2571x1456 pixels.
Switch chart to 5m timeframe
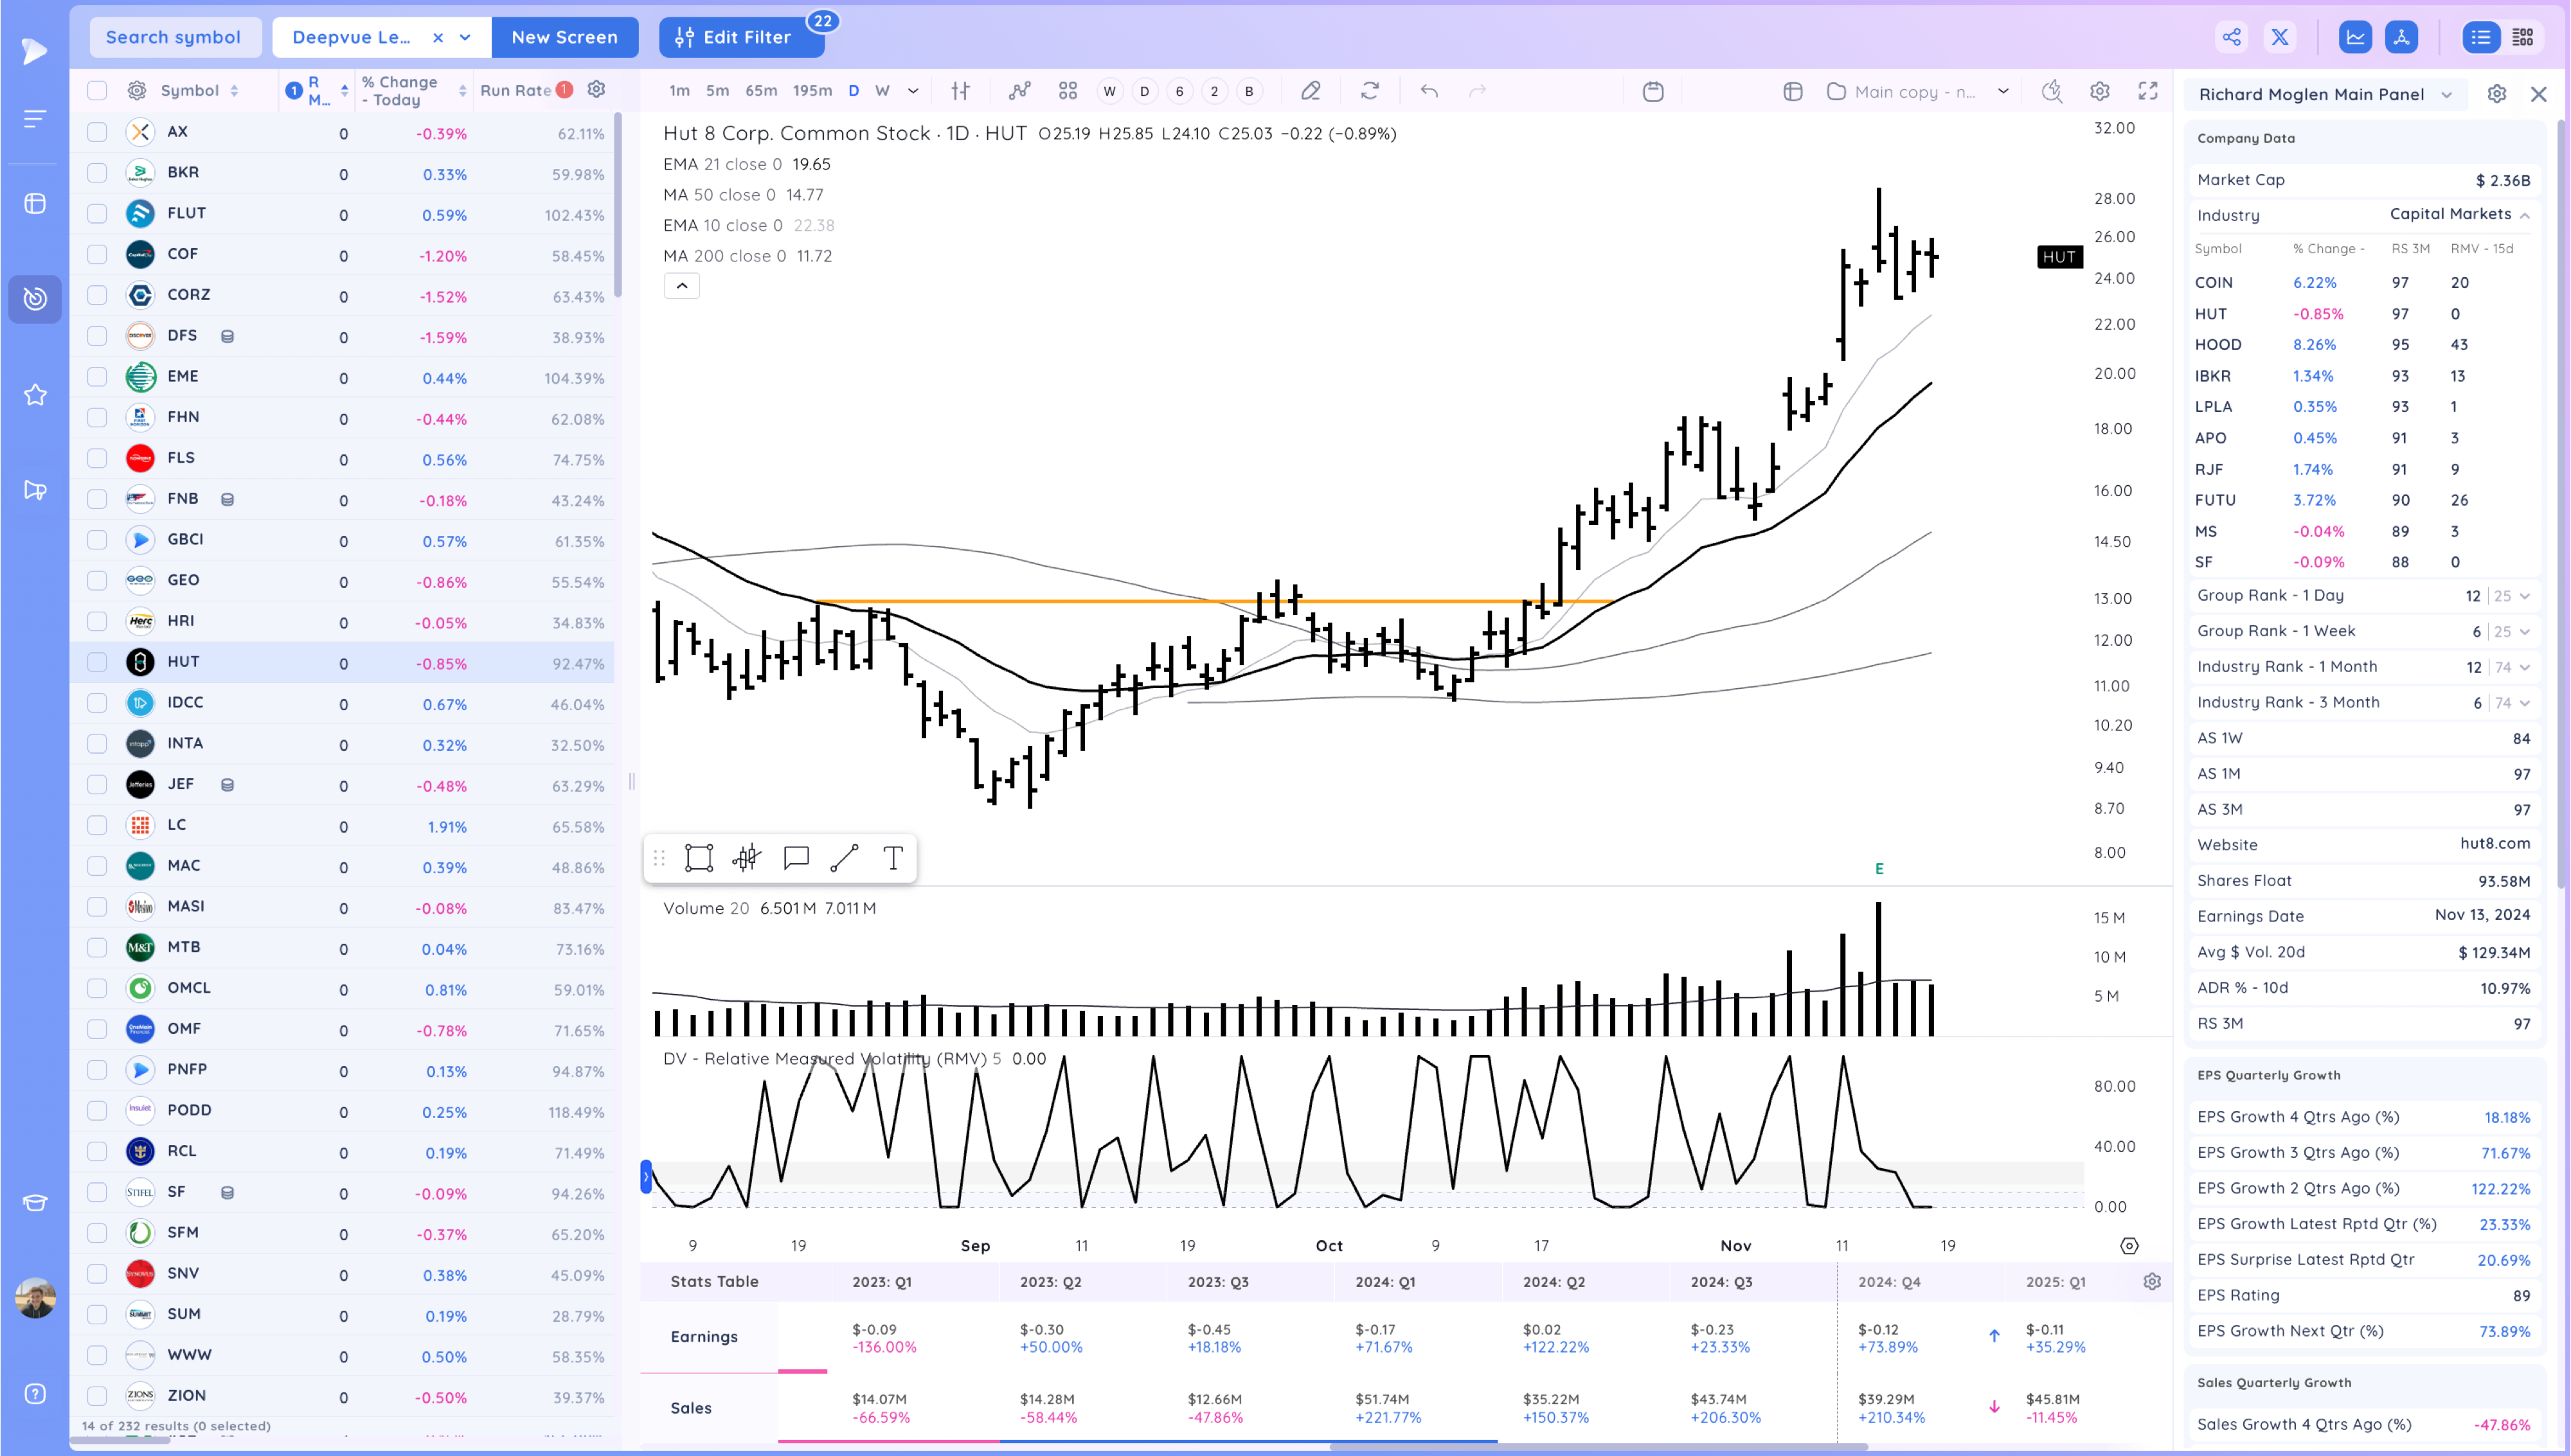717,91
